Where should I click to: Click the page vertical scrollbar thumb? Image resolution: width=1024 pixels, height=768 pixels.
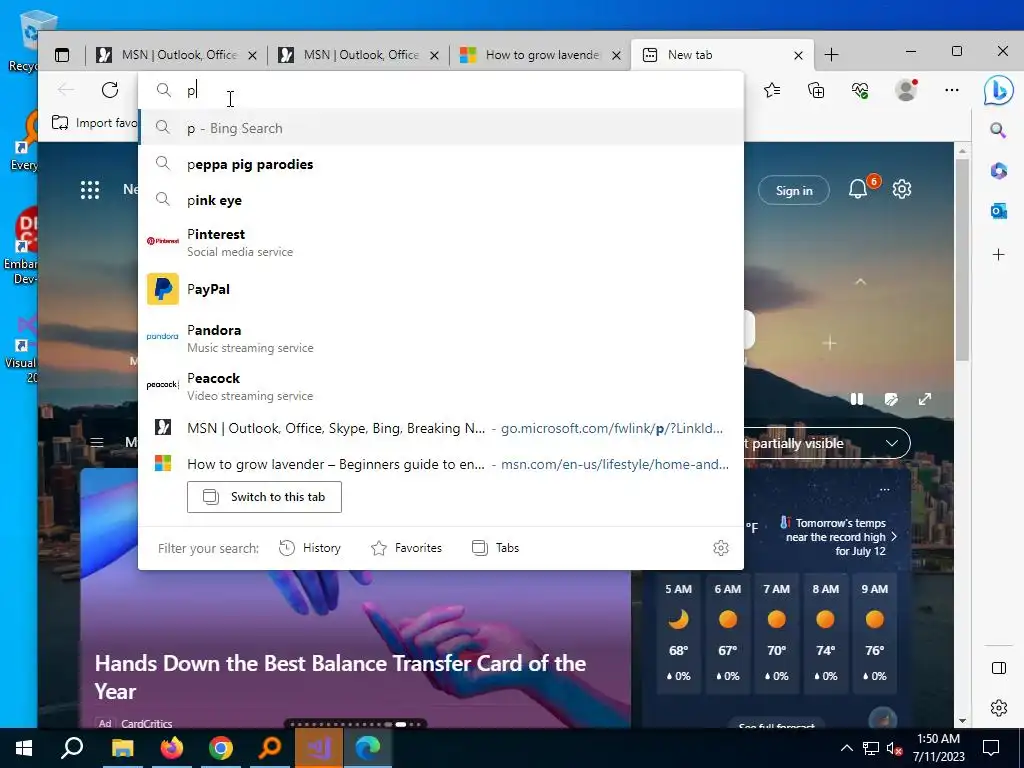(x=961, y=258)
